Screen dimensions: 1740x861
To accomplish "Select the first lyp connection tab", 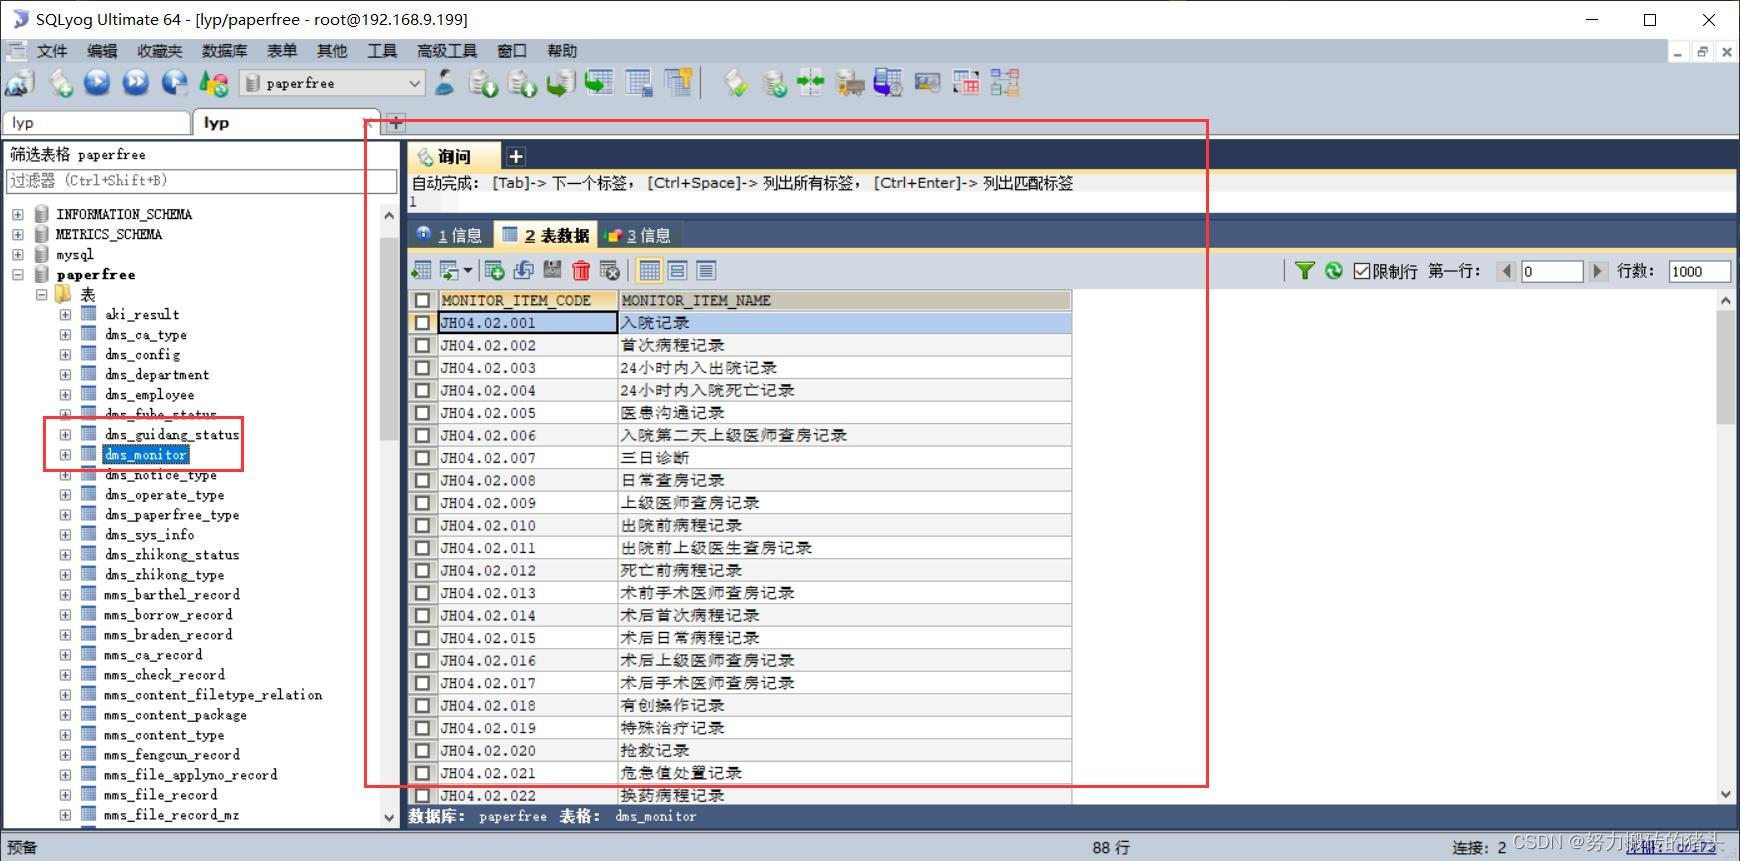I will 96,122.
